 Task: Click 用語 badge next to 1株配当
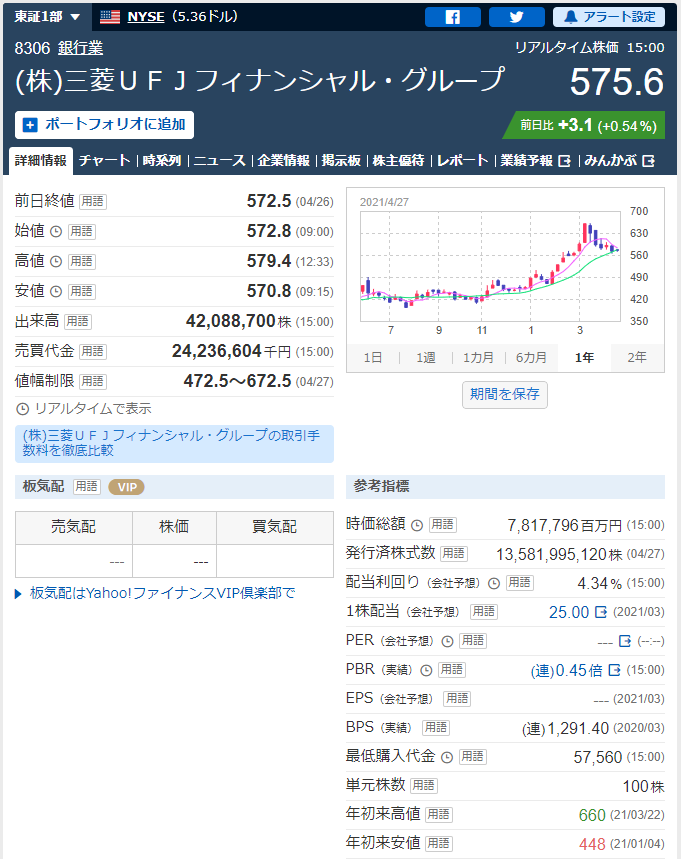pyautogui.click(x=484, y=612)
